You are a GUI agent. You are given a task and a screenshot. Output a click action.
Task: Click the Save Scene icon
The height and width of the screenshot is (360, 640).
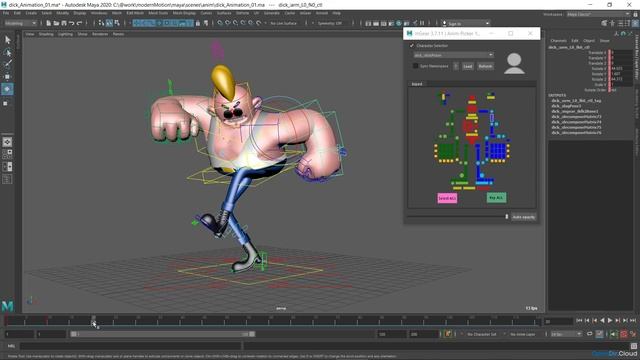(x=64, y=23)
